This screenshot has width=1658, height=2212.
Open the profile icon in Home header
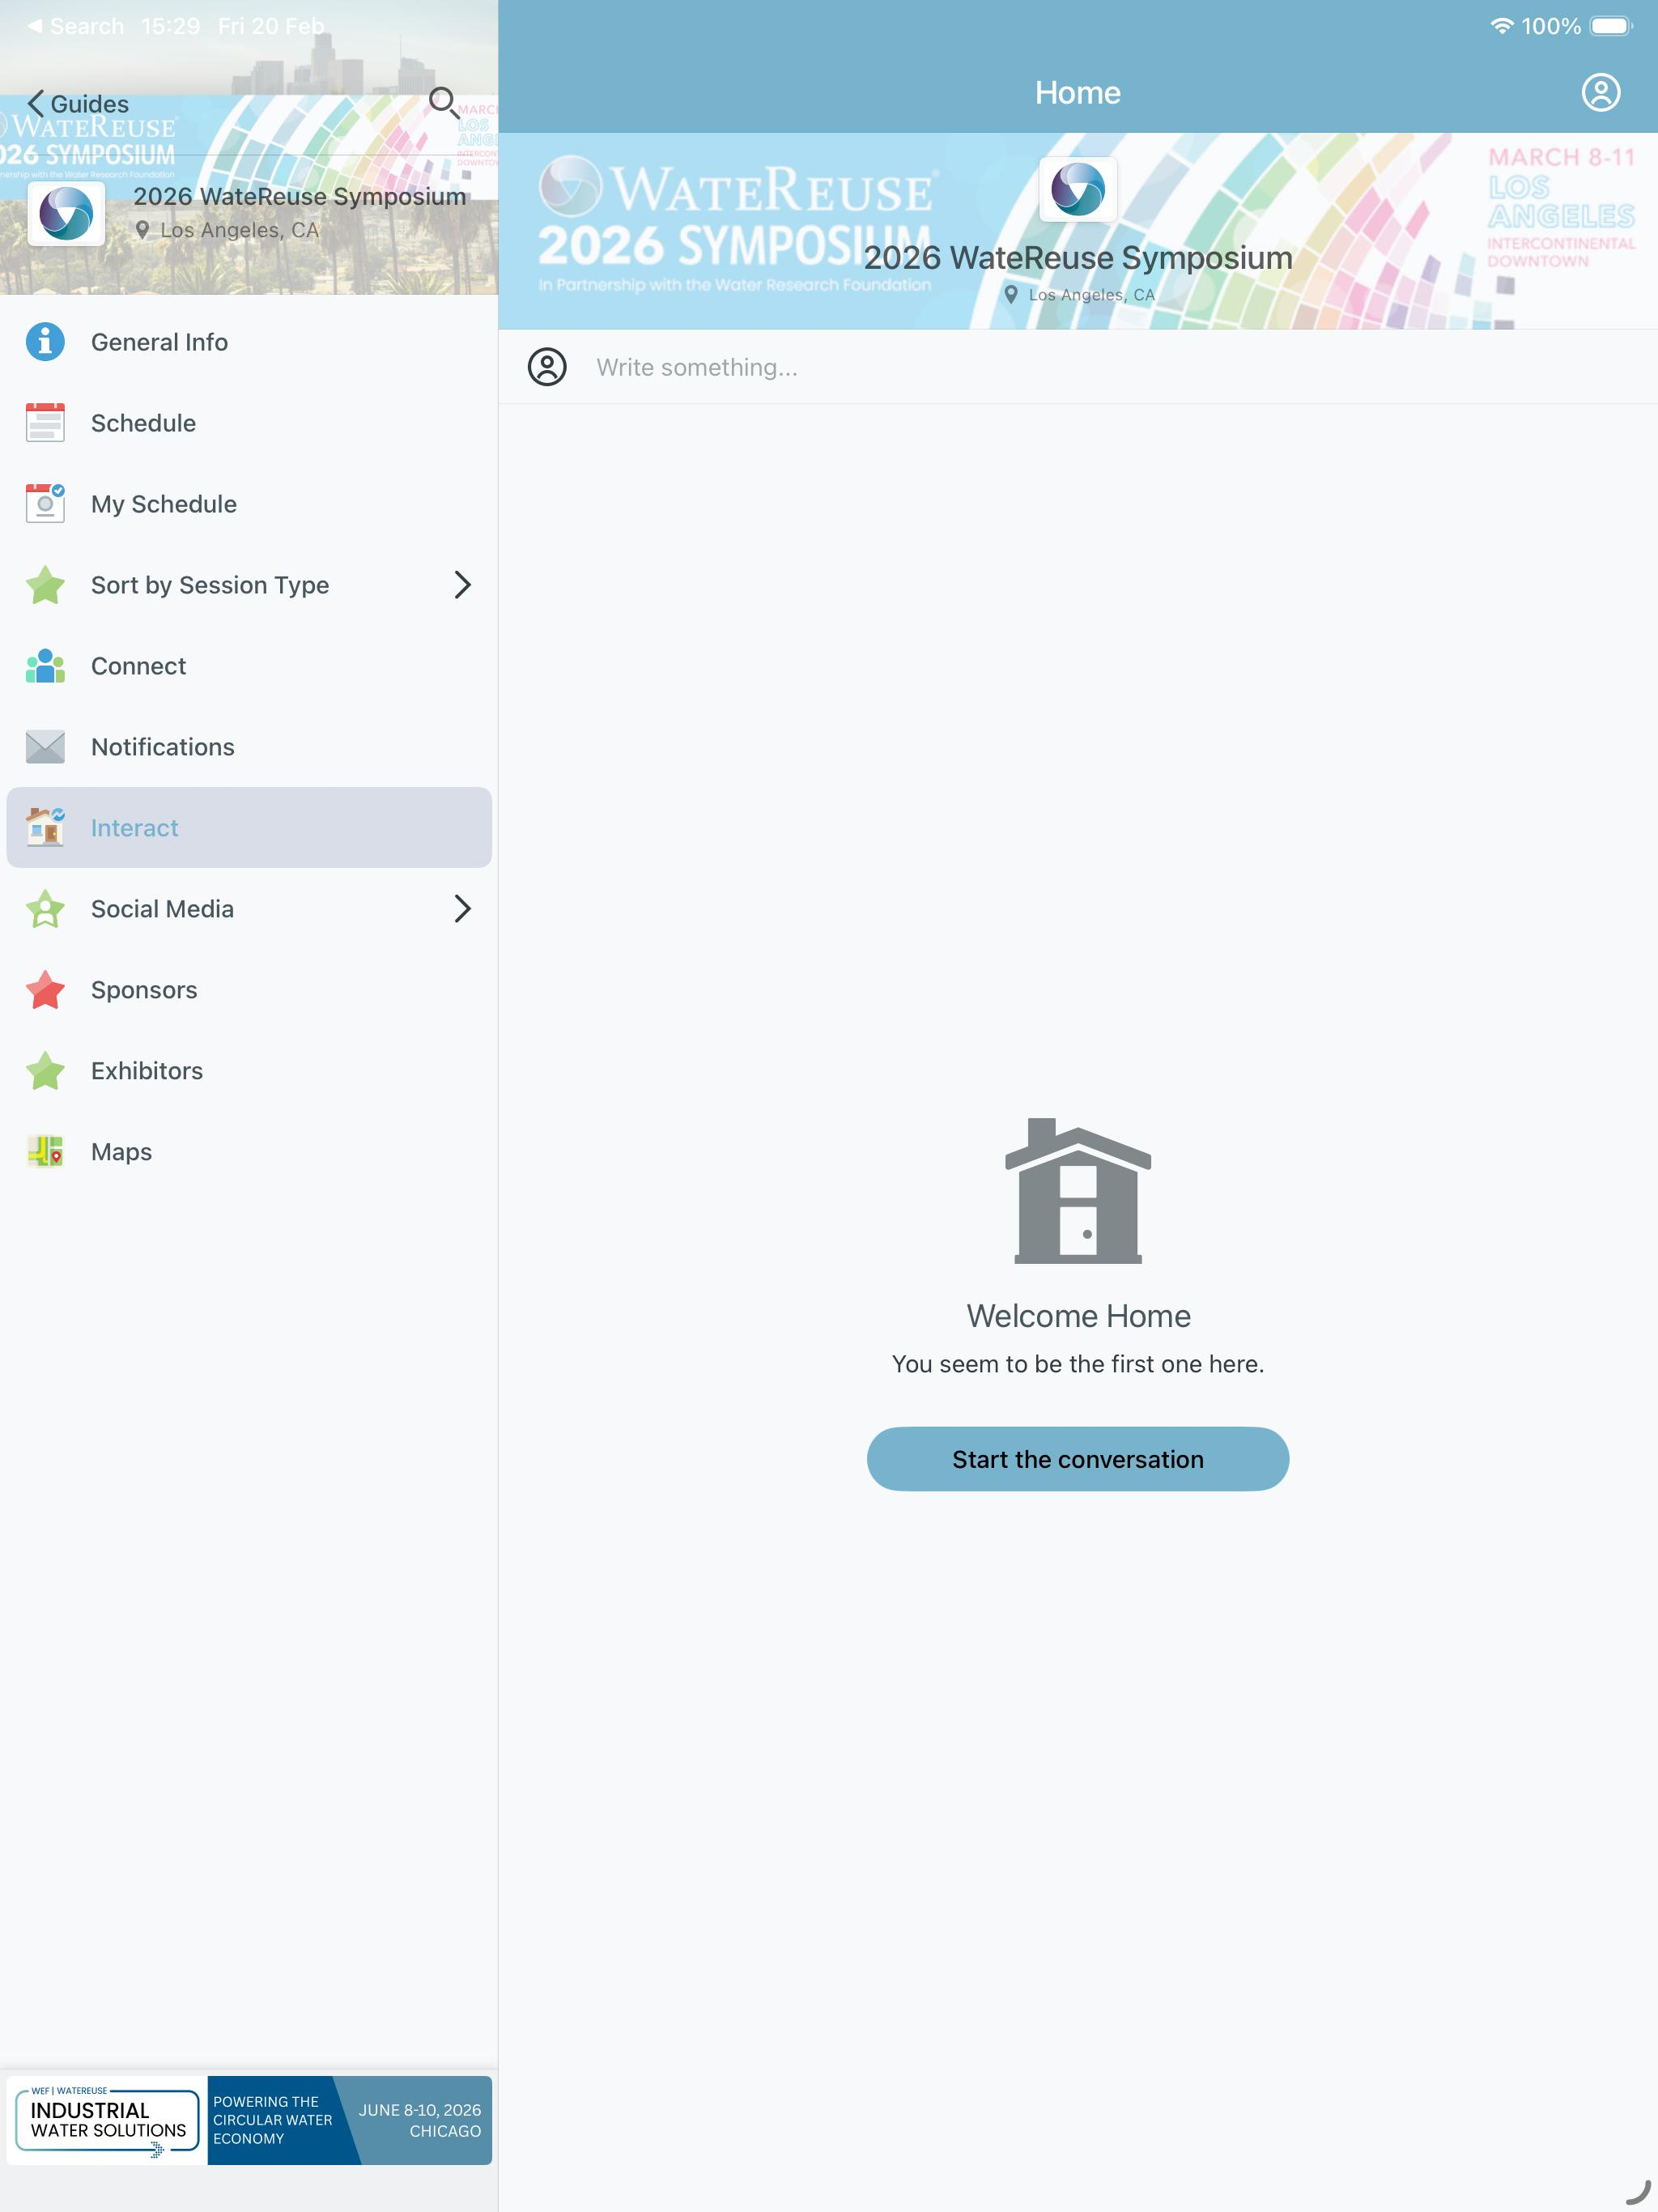tap(1600, 92)
